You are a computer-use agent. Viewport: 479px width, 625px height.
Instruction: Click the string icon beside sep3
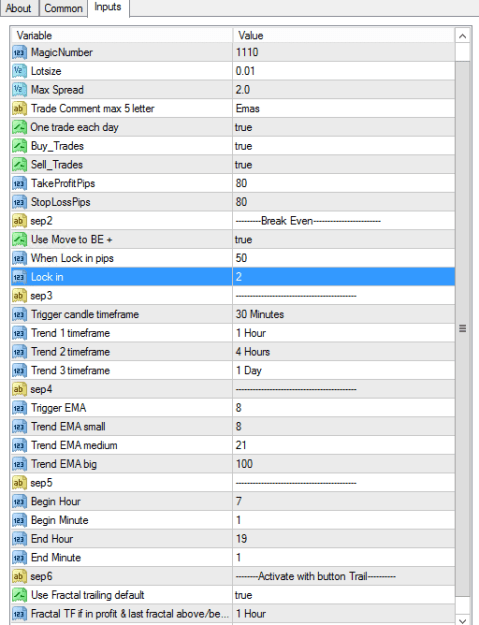(x=19, y=296)
